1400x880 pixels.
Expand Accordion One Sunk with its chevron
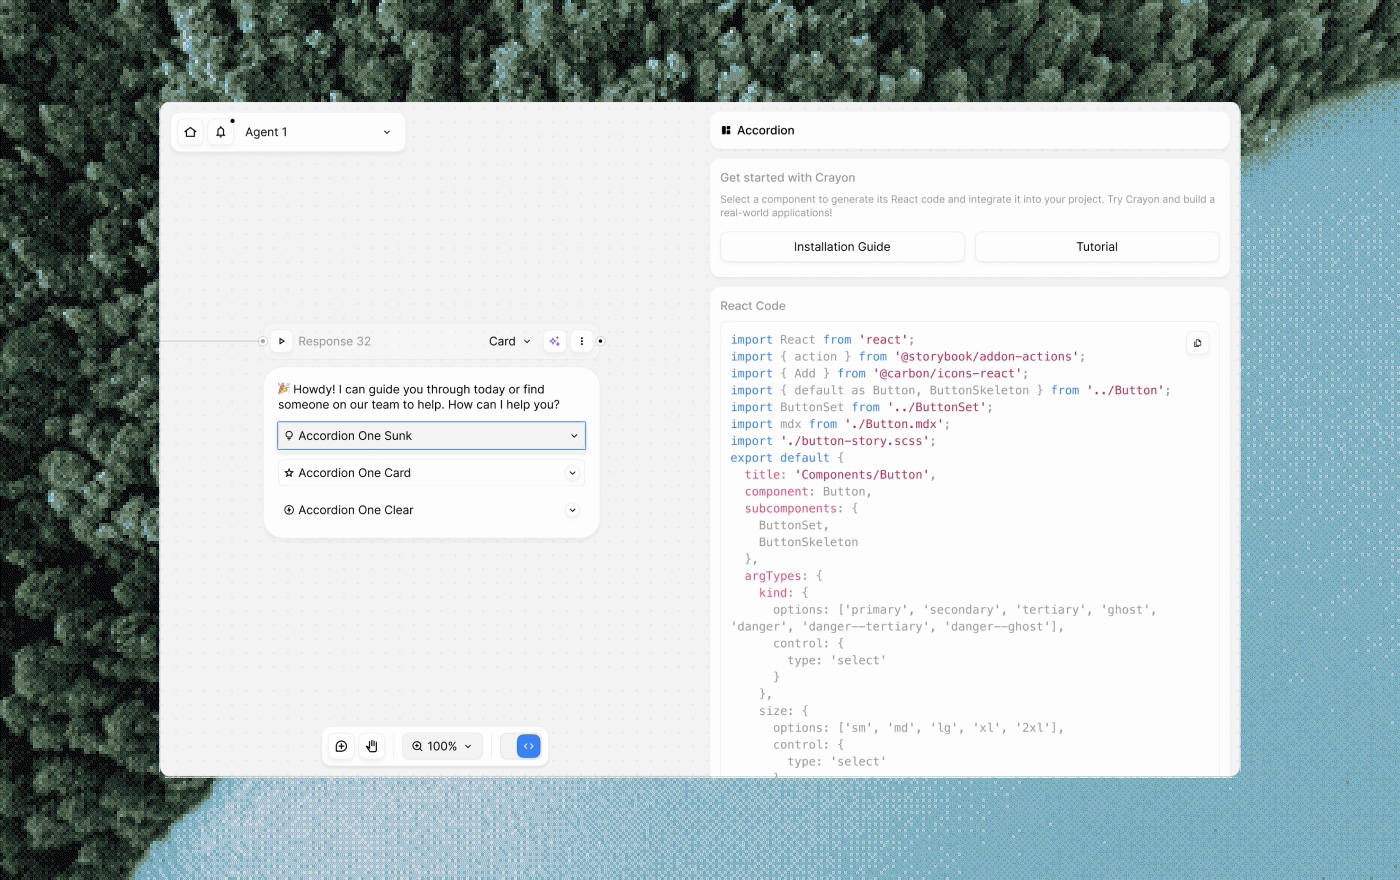574,436
